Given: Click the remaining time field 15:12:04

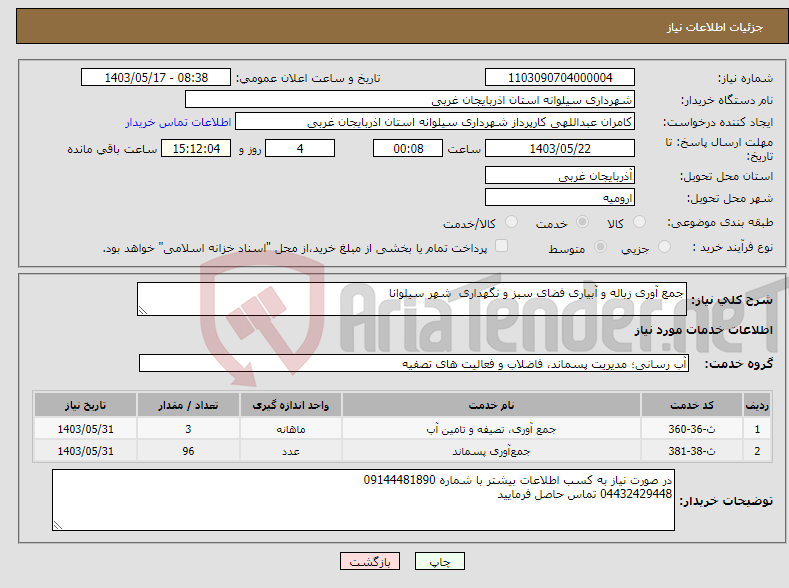Looking at the screenshot, I should pyautogui.click(x=196, y=148).
